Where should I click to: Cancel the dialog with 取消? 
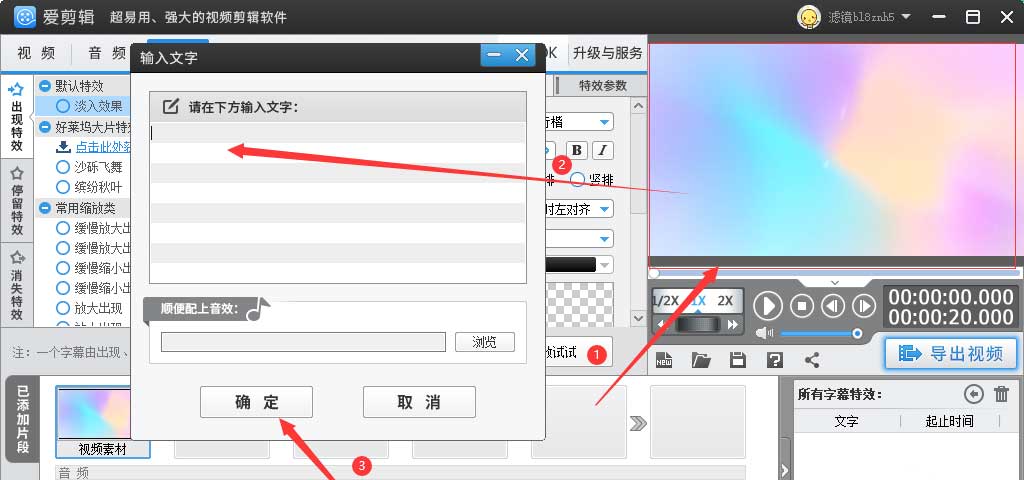click(x=419, y=402)
